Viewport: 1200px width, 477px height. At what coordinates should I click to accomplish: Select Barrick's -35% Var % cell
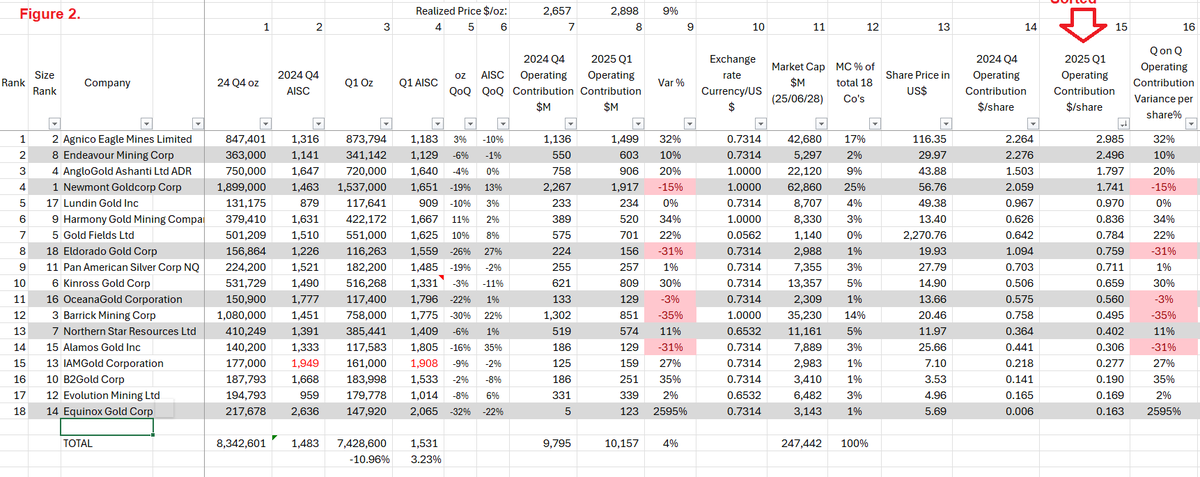(672, 315)
